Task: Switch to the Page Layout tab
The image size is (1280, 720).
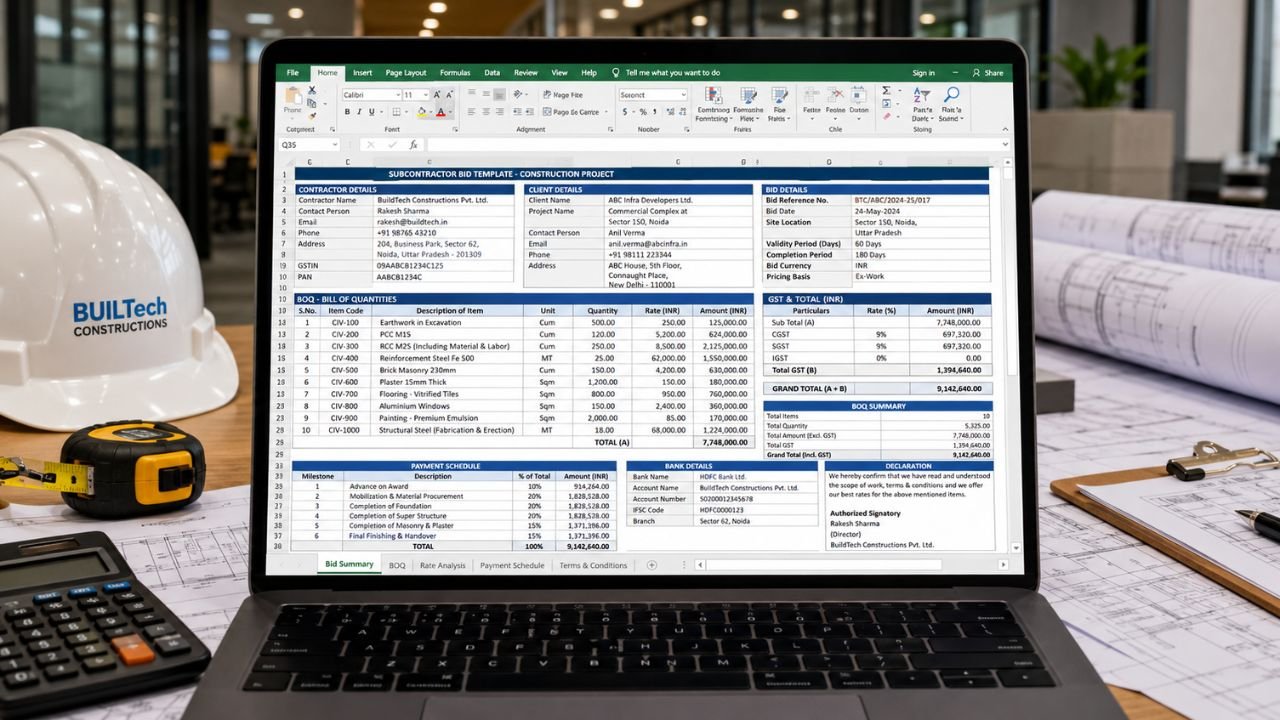Action: pos(406,73)
